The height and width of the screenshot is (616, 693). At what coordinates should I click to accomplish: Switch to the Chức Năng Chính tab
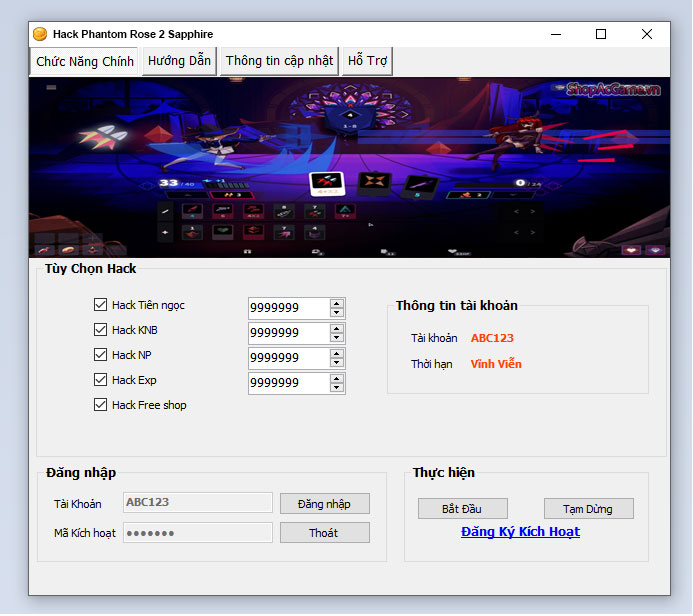point(84,61)
